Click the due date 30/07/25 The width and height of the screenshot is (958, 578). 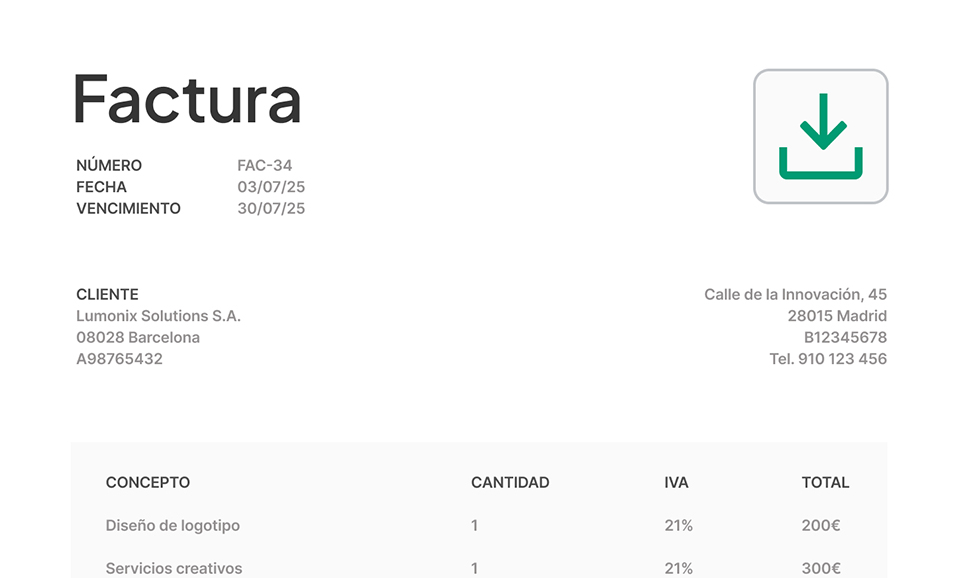coord(271,208)
